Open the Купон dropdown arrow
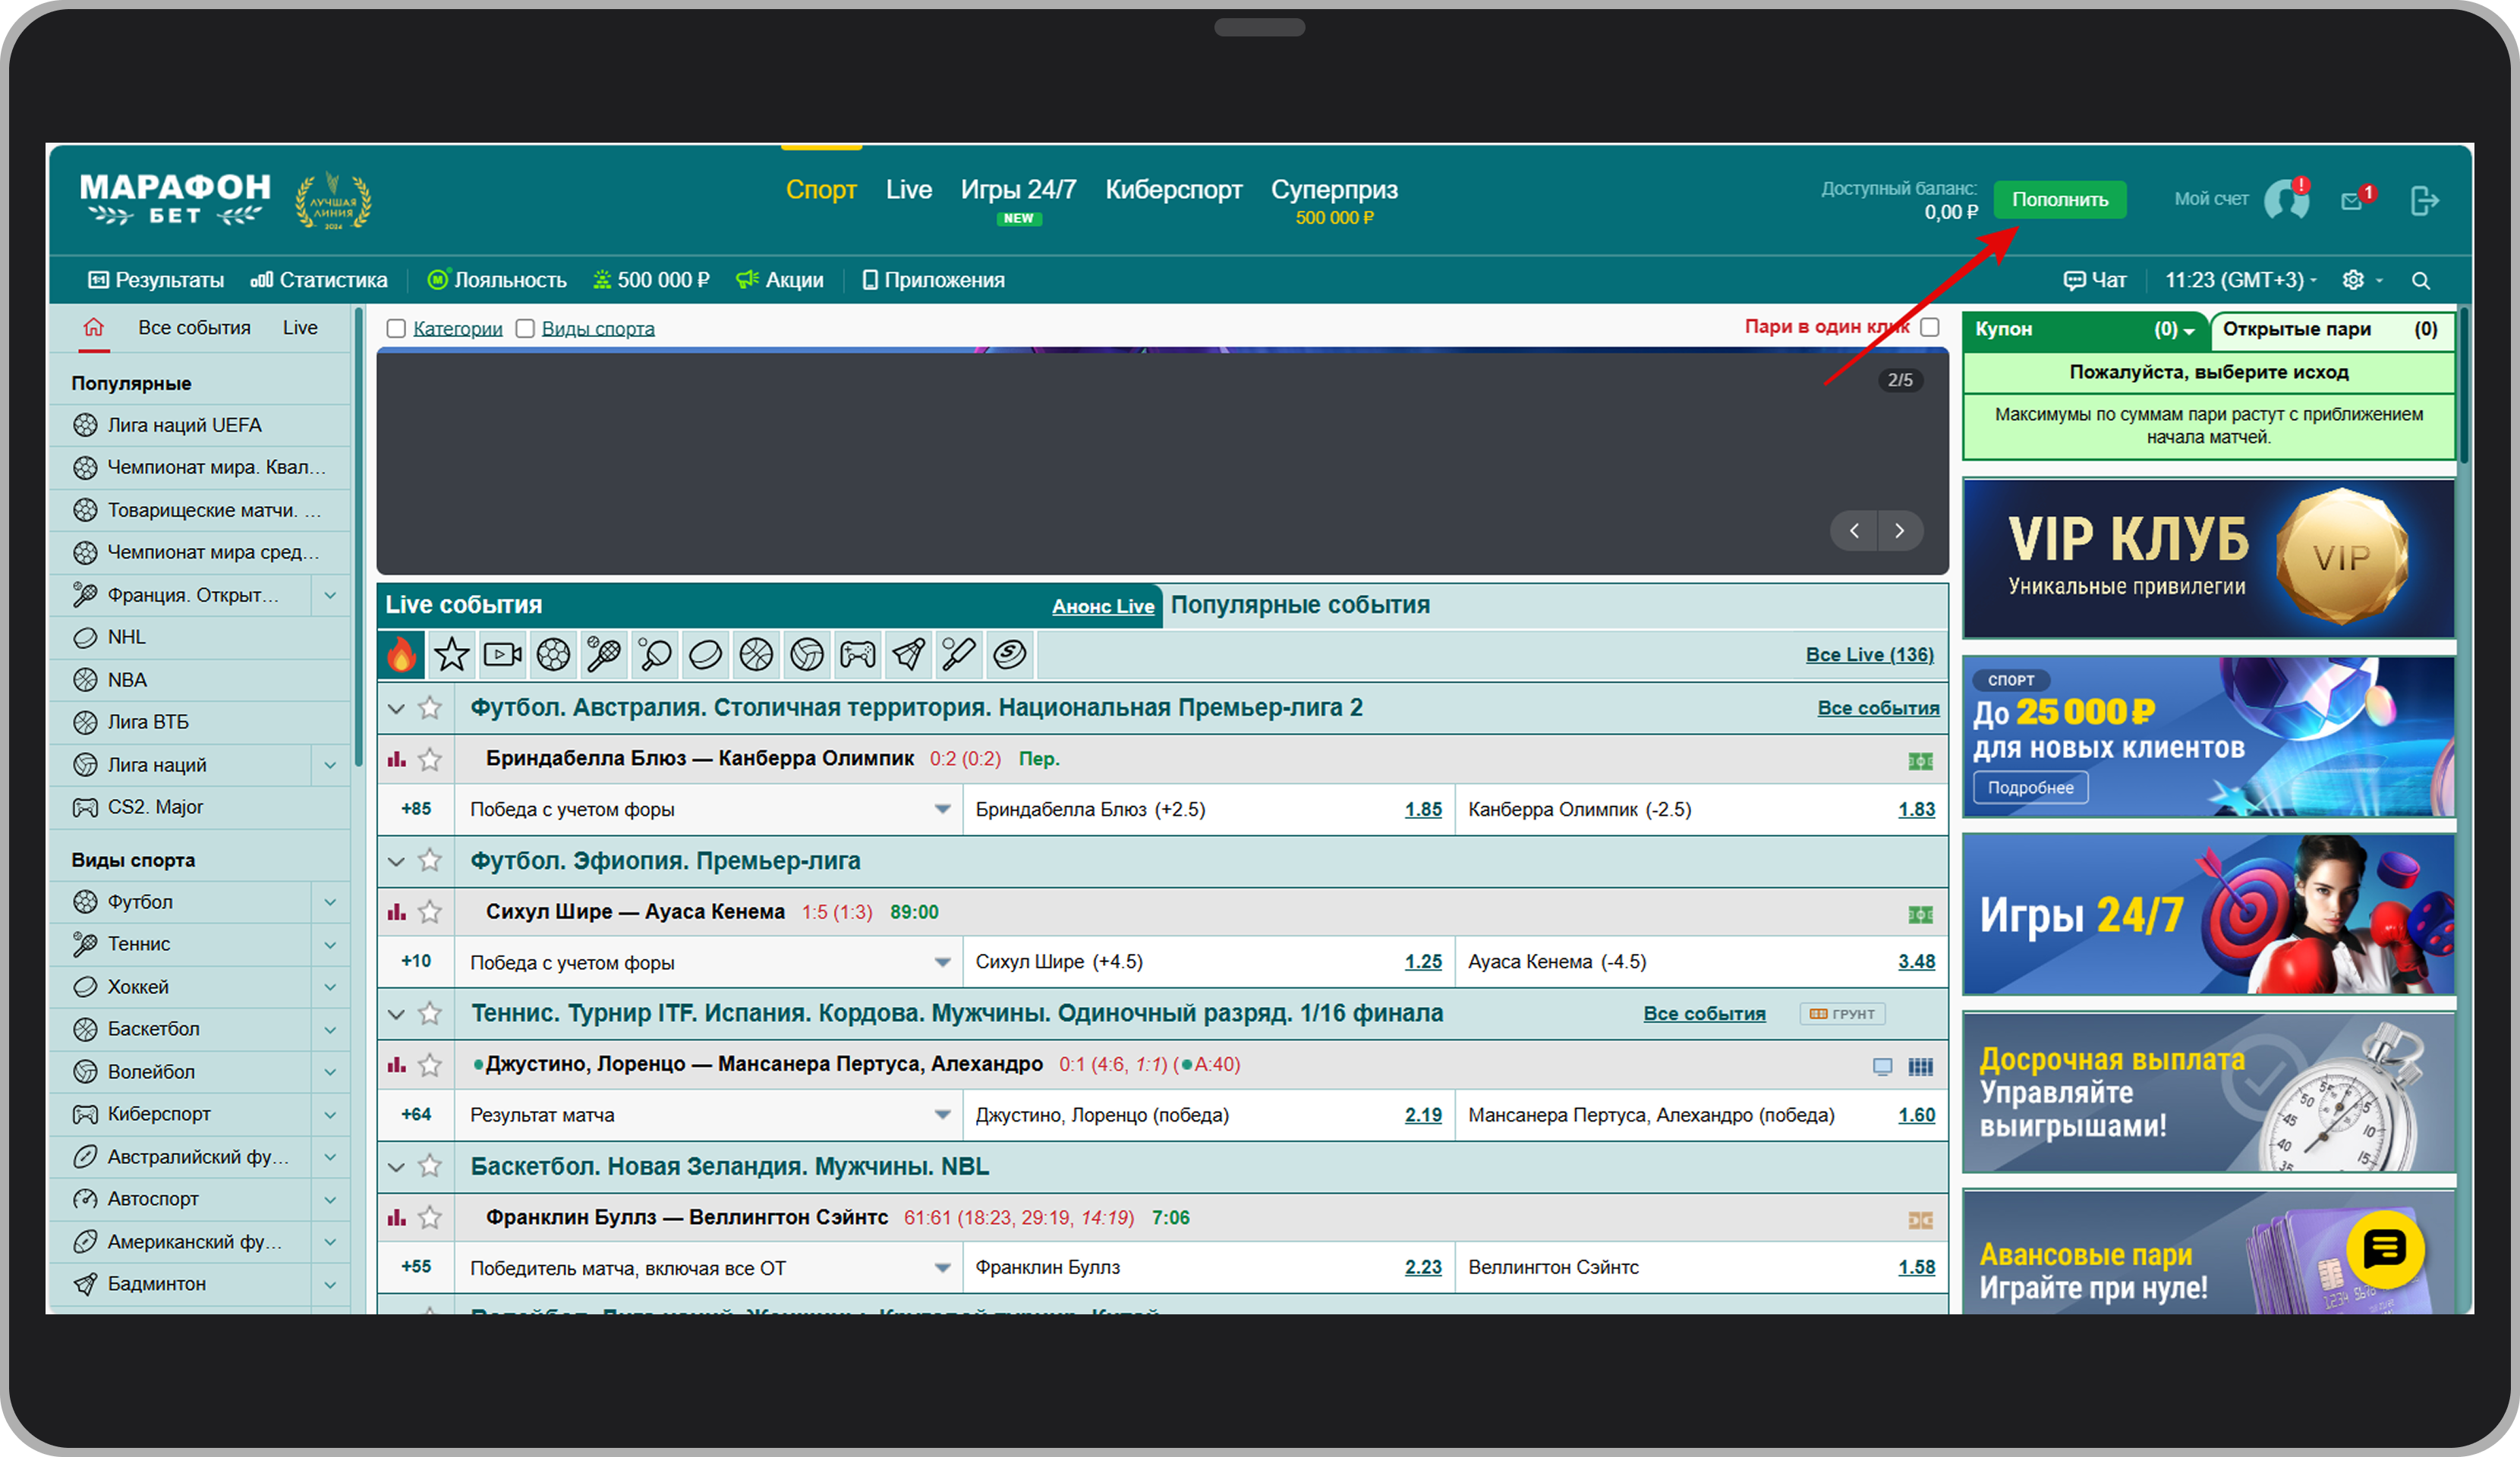Viewport: 2520px width, 1457px height. [2189, 331]
